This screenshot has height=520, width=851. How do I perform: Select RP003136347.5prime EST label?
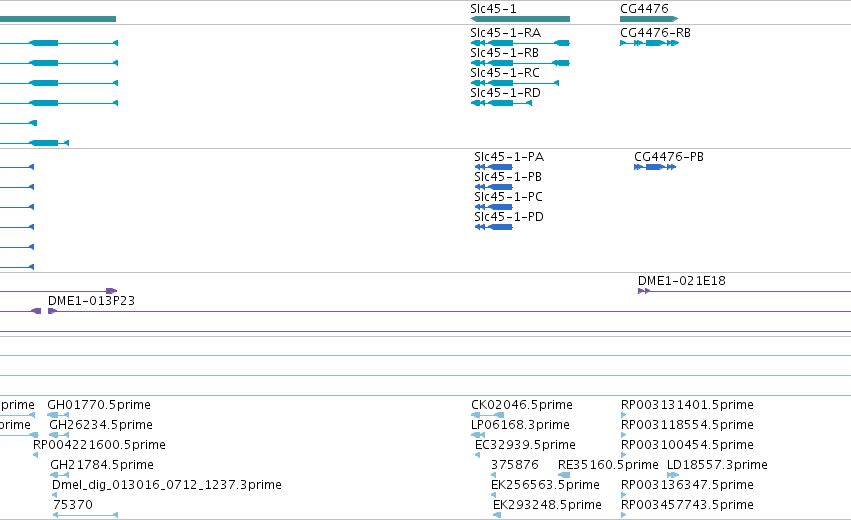point(687,485)
